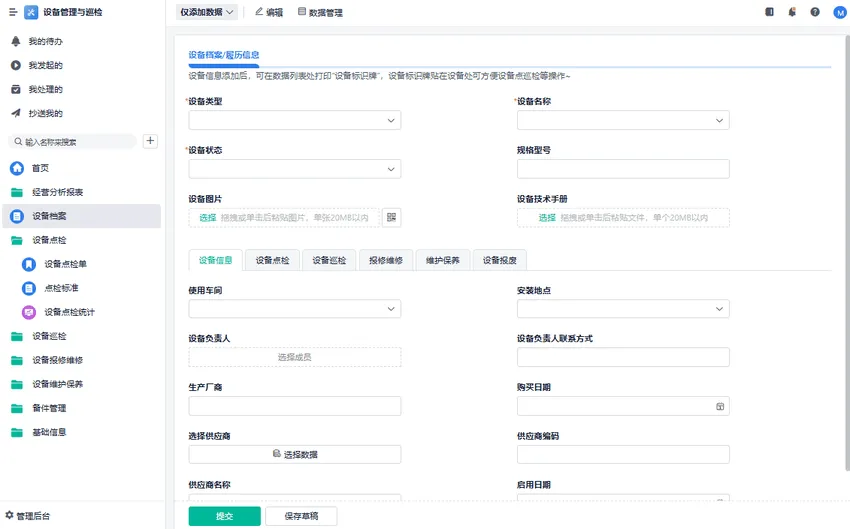Click 选择 to upload 设备图片
Screen dimensions: 850x529
pyautogui.click(x=208, y=218)
